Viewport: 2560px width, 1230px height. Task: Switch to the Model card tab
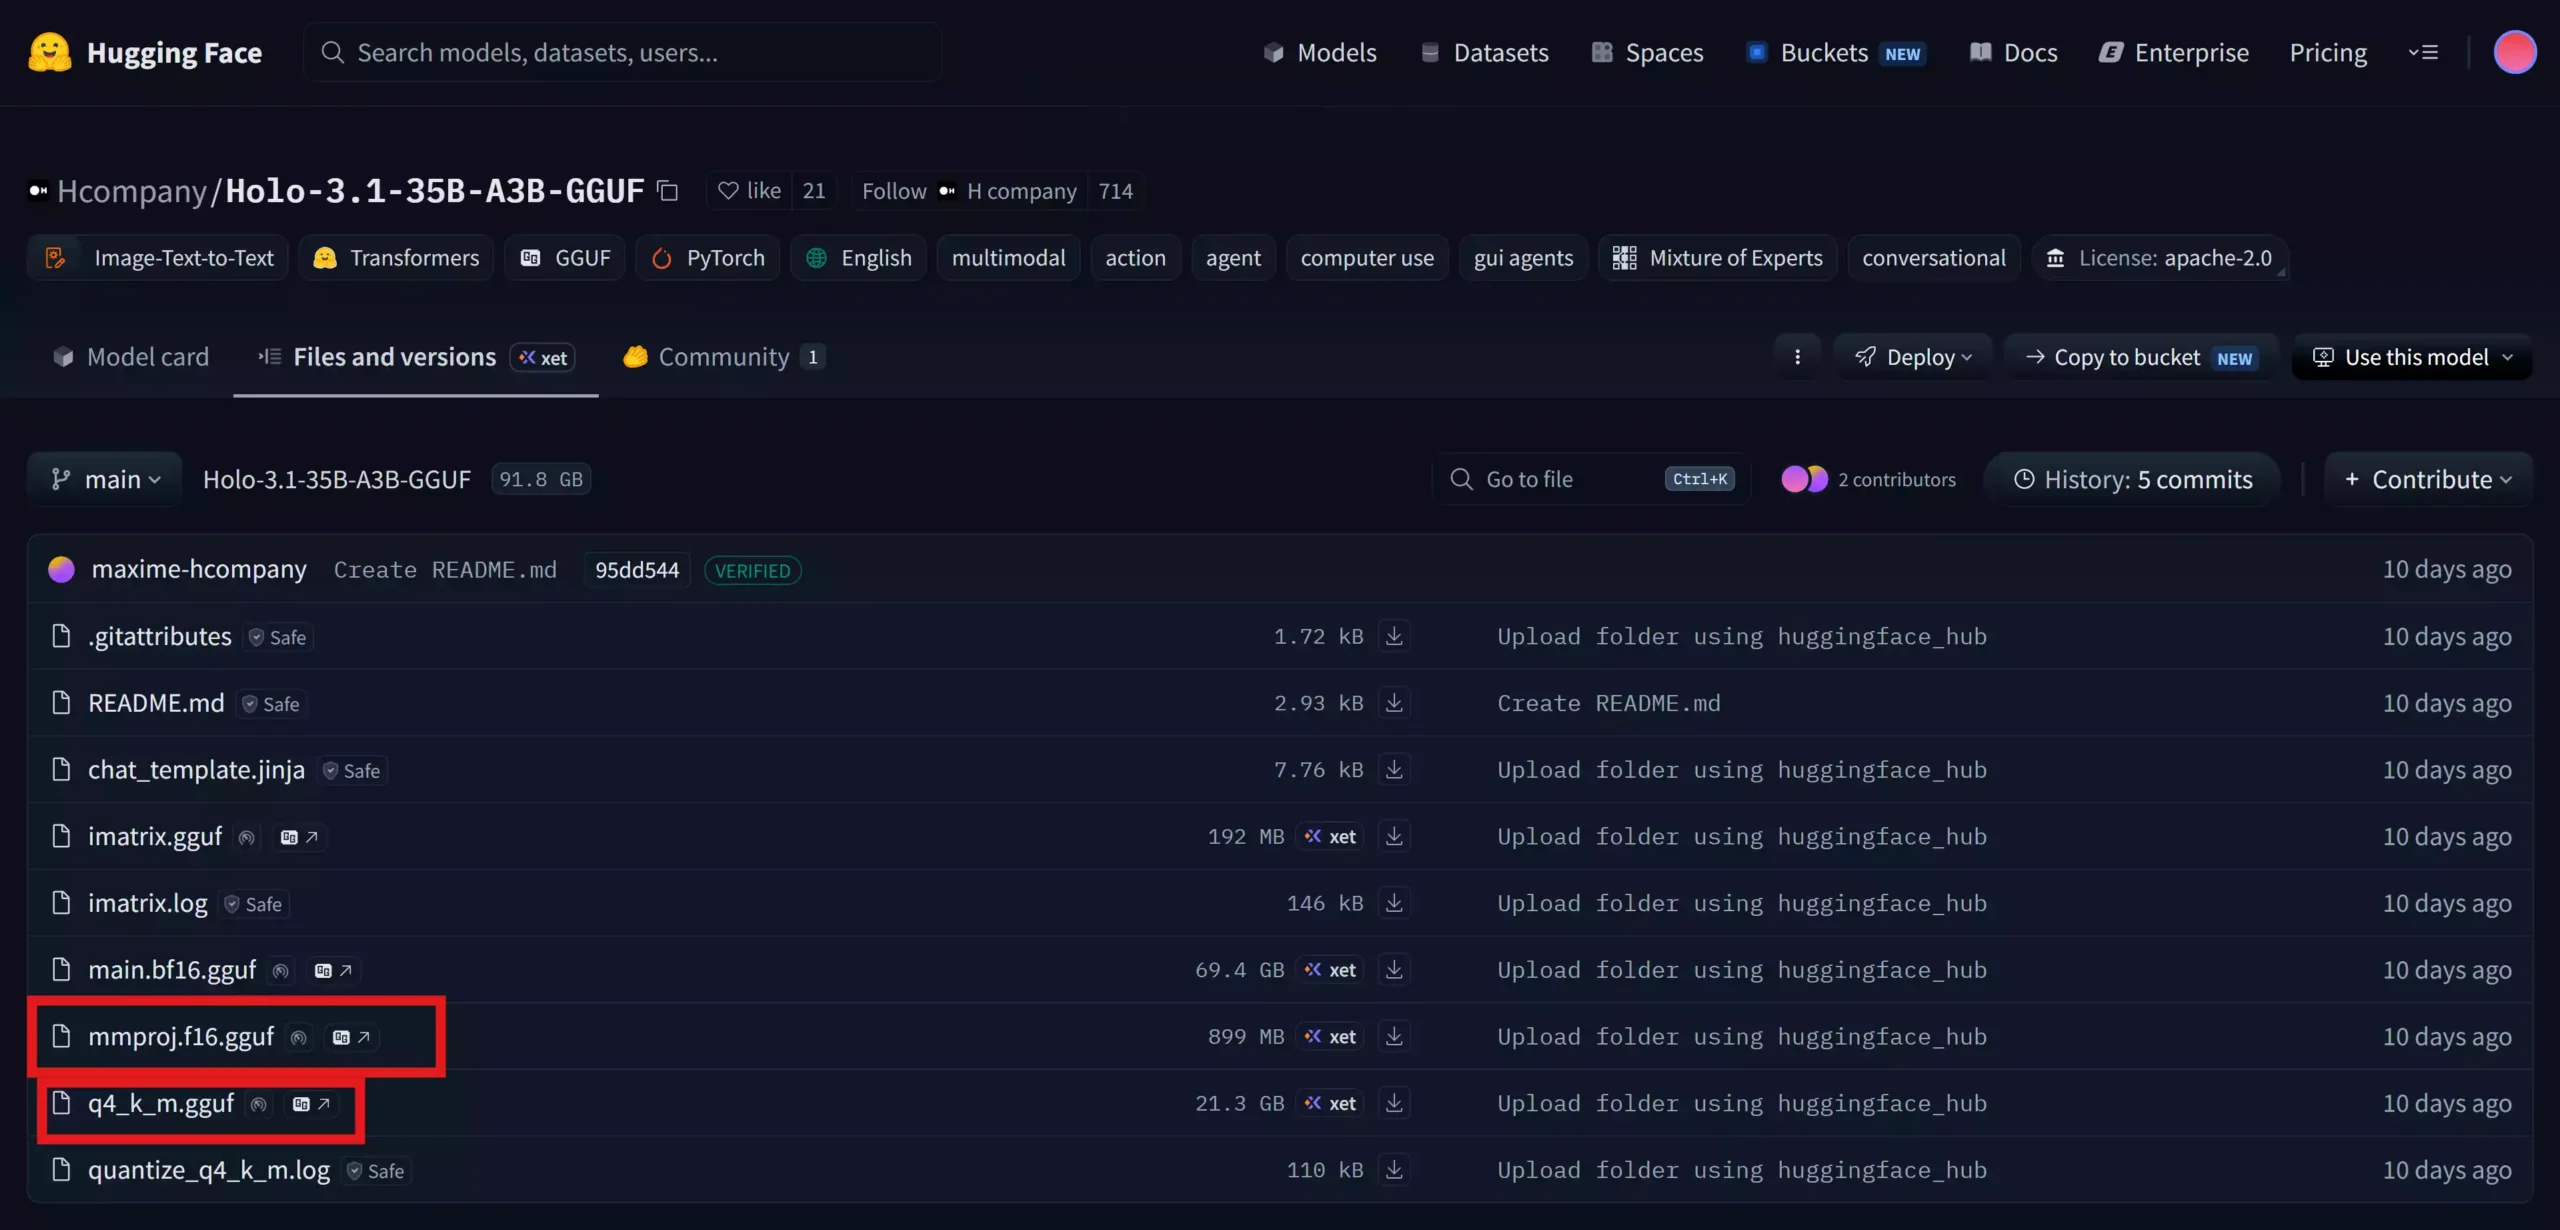click(131, 357)
